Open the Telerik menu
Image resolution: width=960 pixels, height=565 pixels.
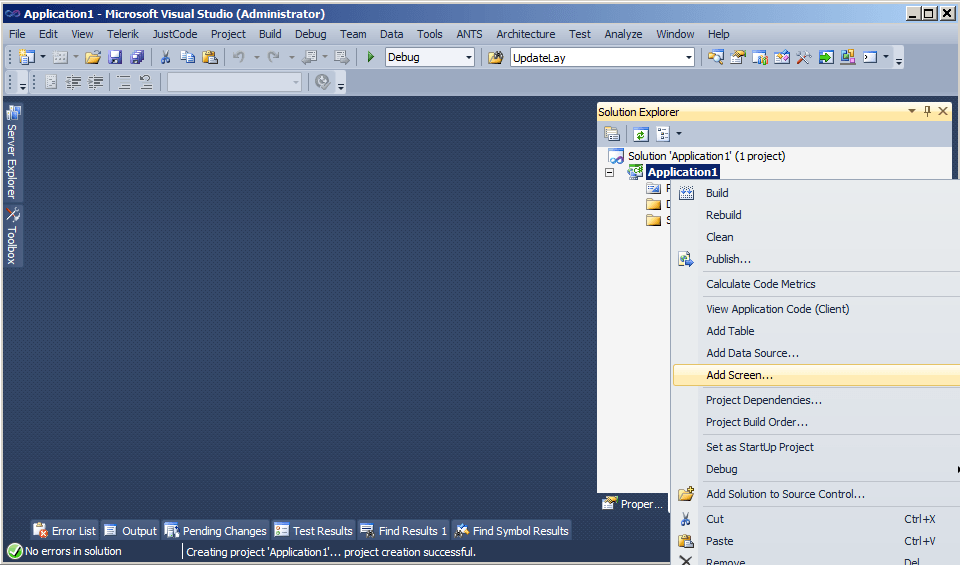pyautogui.click(x=122, y=34)
